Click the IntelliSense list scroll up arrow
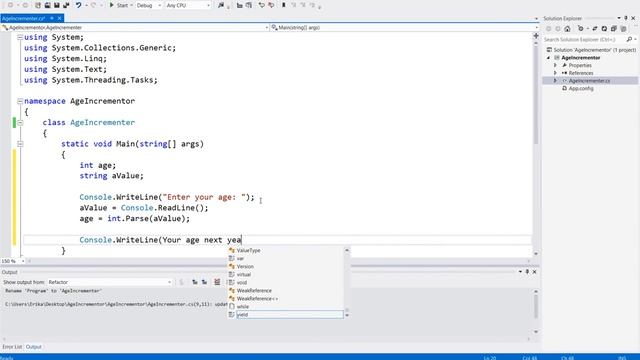Image resolution: width=640 pixels, height=360 pixels. 347,250
